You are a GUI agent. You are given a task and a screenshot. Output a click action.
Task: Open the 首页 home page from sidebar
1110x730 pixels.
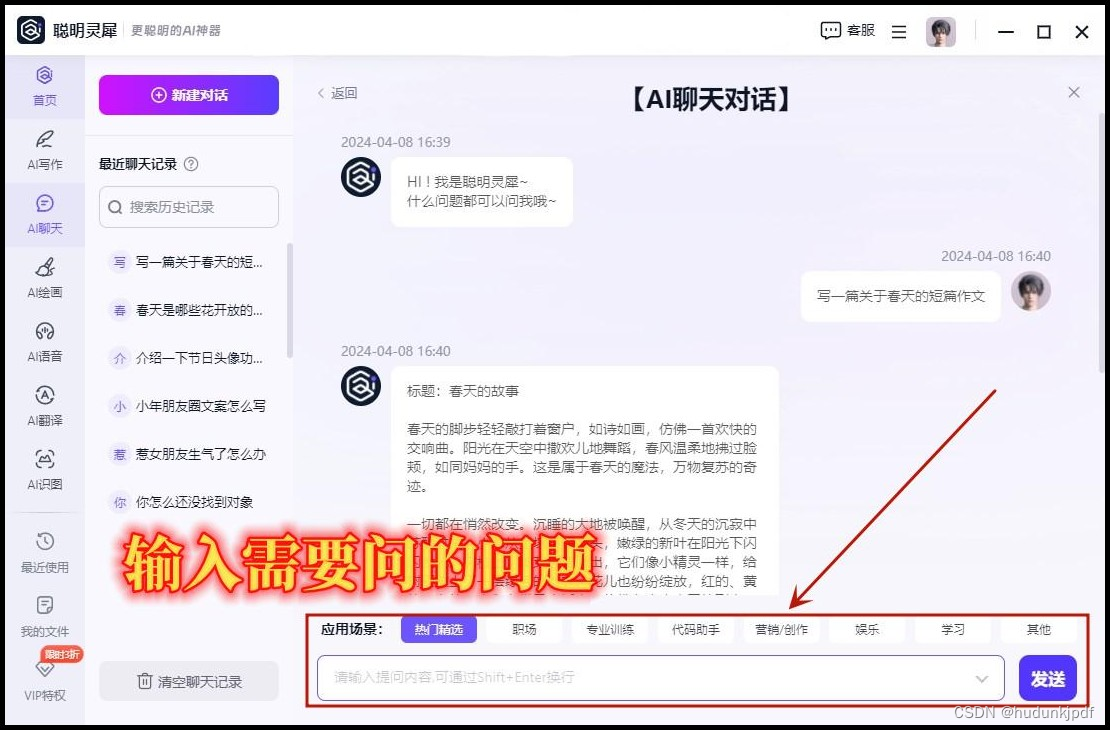click(x=44, y=88)
